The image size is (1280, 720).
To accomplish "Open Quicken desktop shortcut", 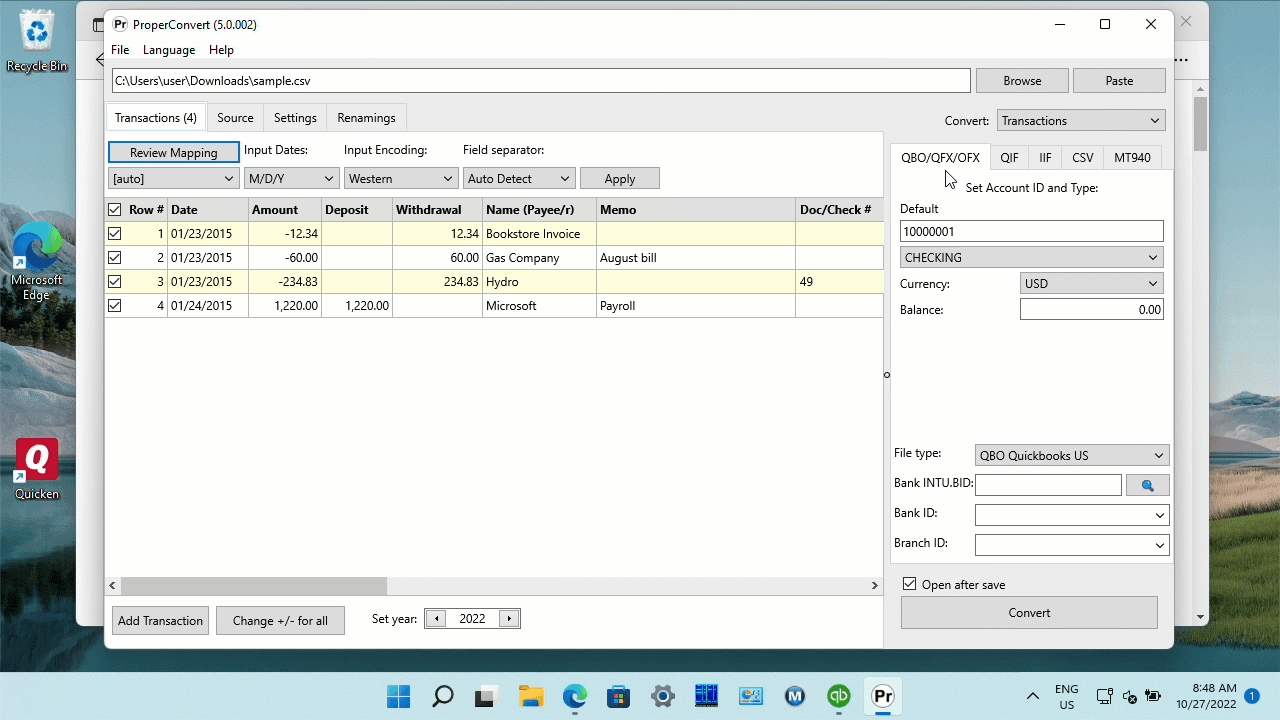I will coord(37,470).
